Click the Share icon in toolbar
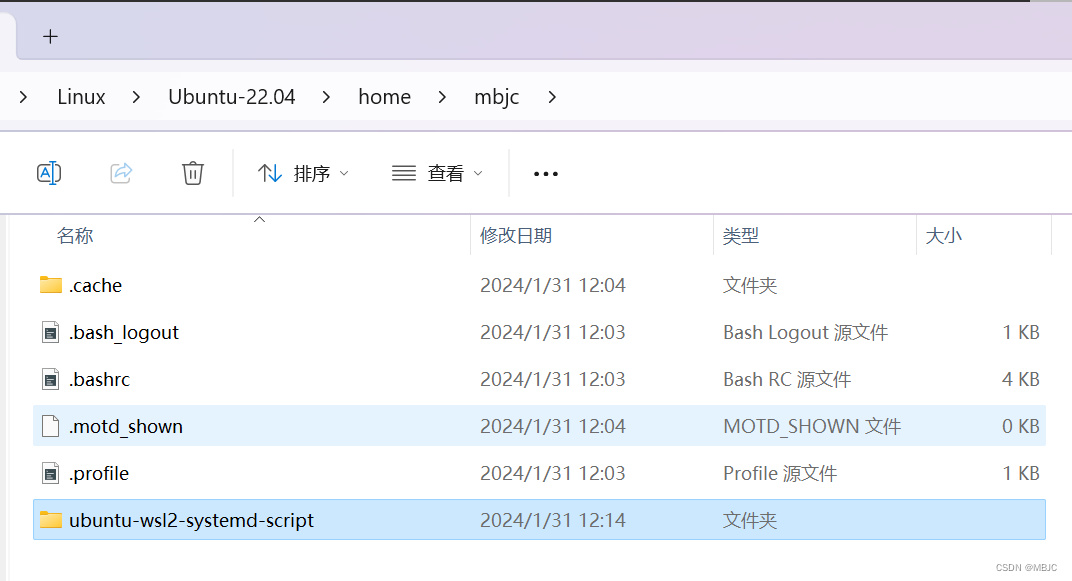This screenshot has height=581, width=1072. pos(121,173)
